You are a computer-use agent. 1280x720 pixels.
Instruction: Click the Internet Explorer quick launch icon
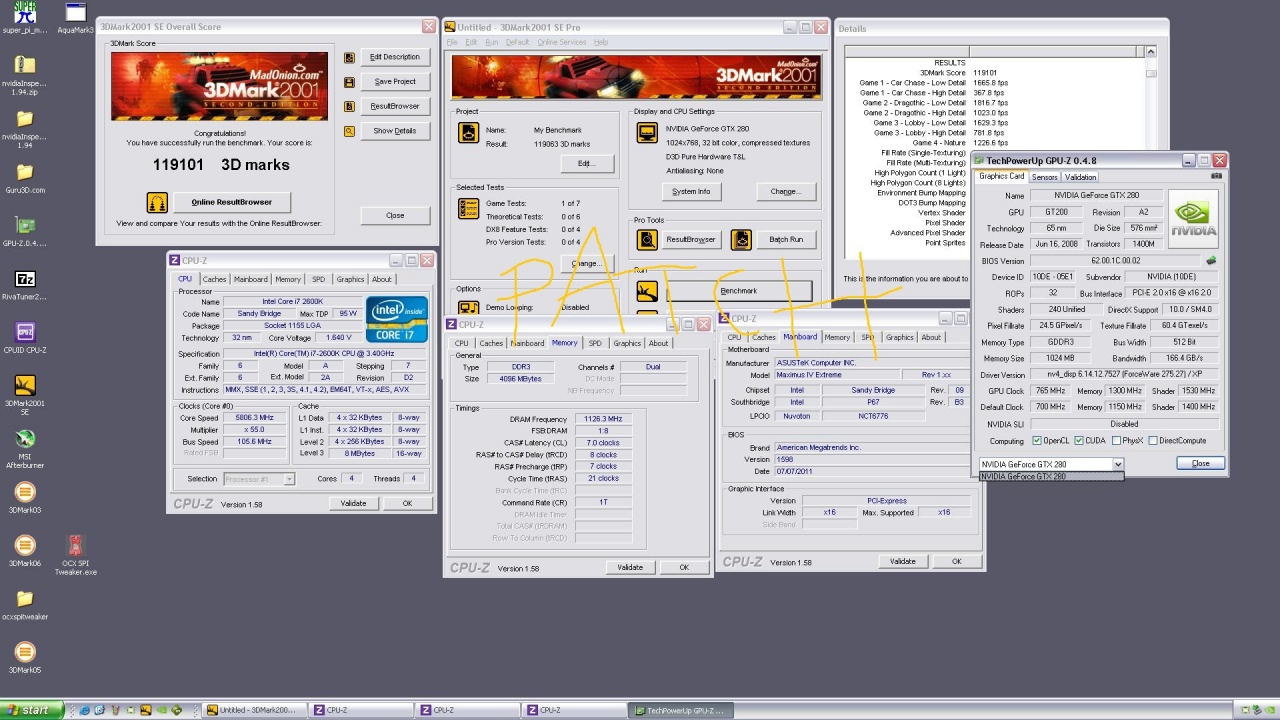coord(85,710)
